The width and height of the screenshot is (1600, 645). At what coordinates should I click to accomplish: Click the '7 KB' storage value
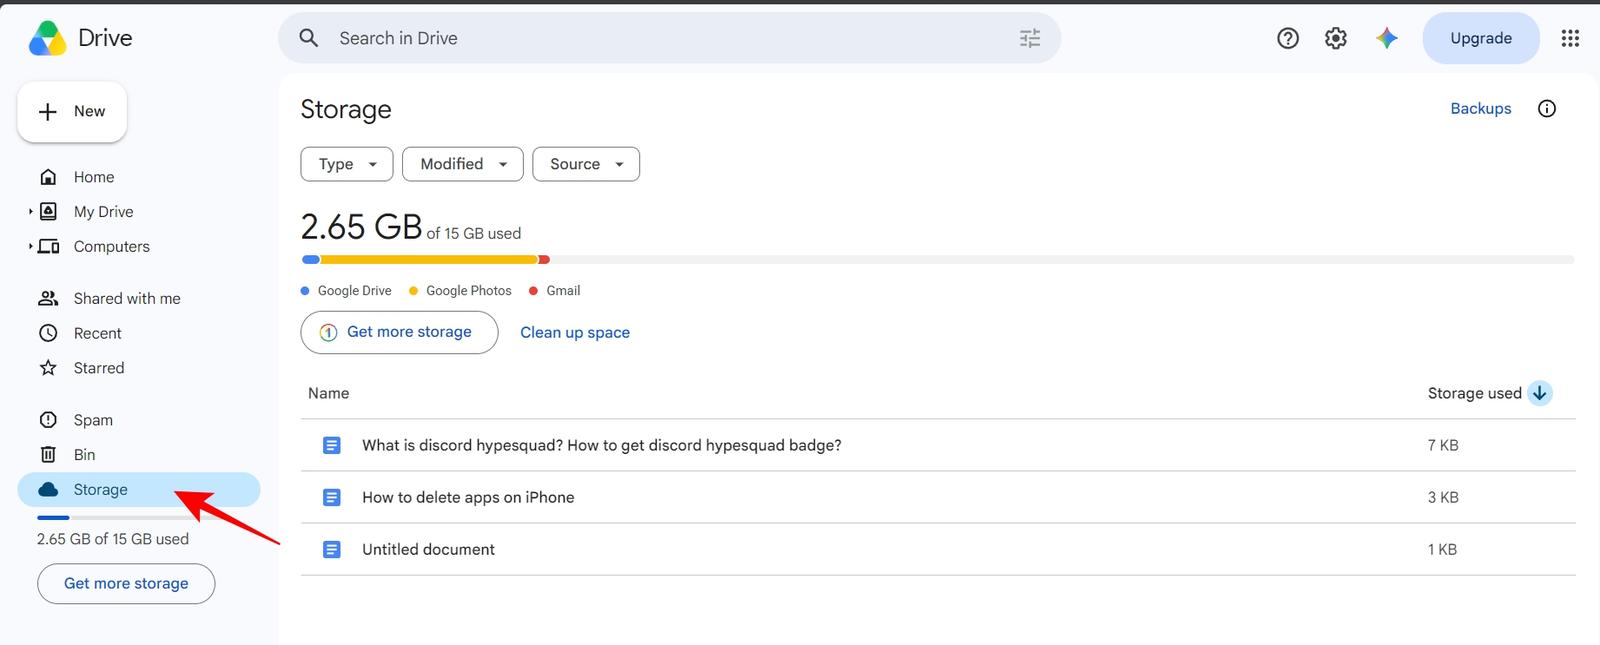[1443, 445]
